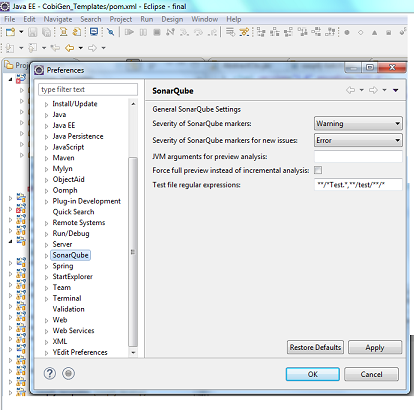Click the Last Edit Location icon
The image size is (414, 410).
click(55, 48)
